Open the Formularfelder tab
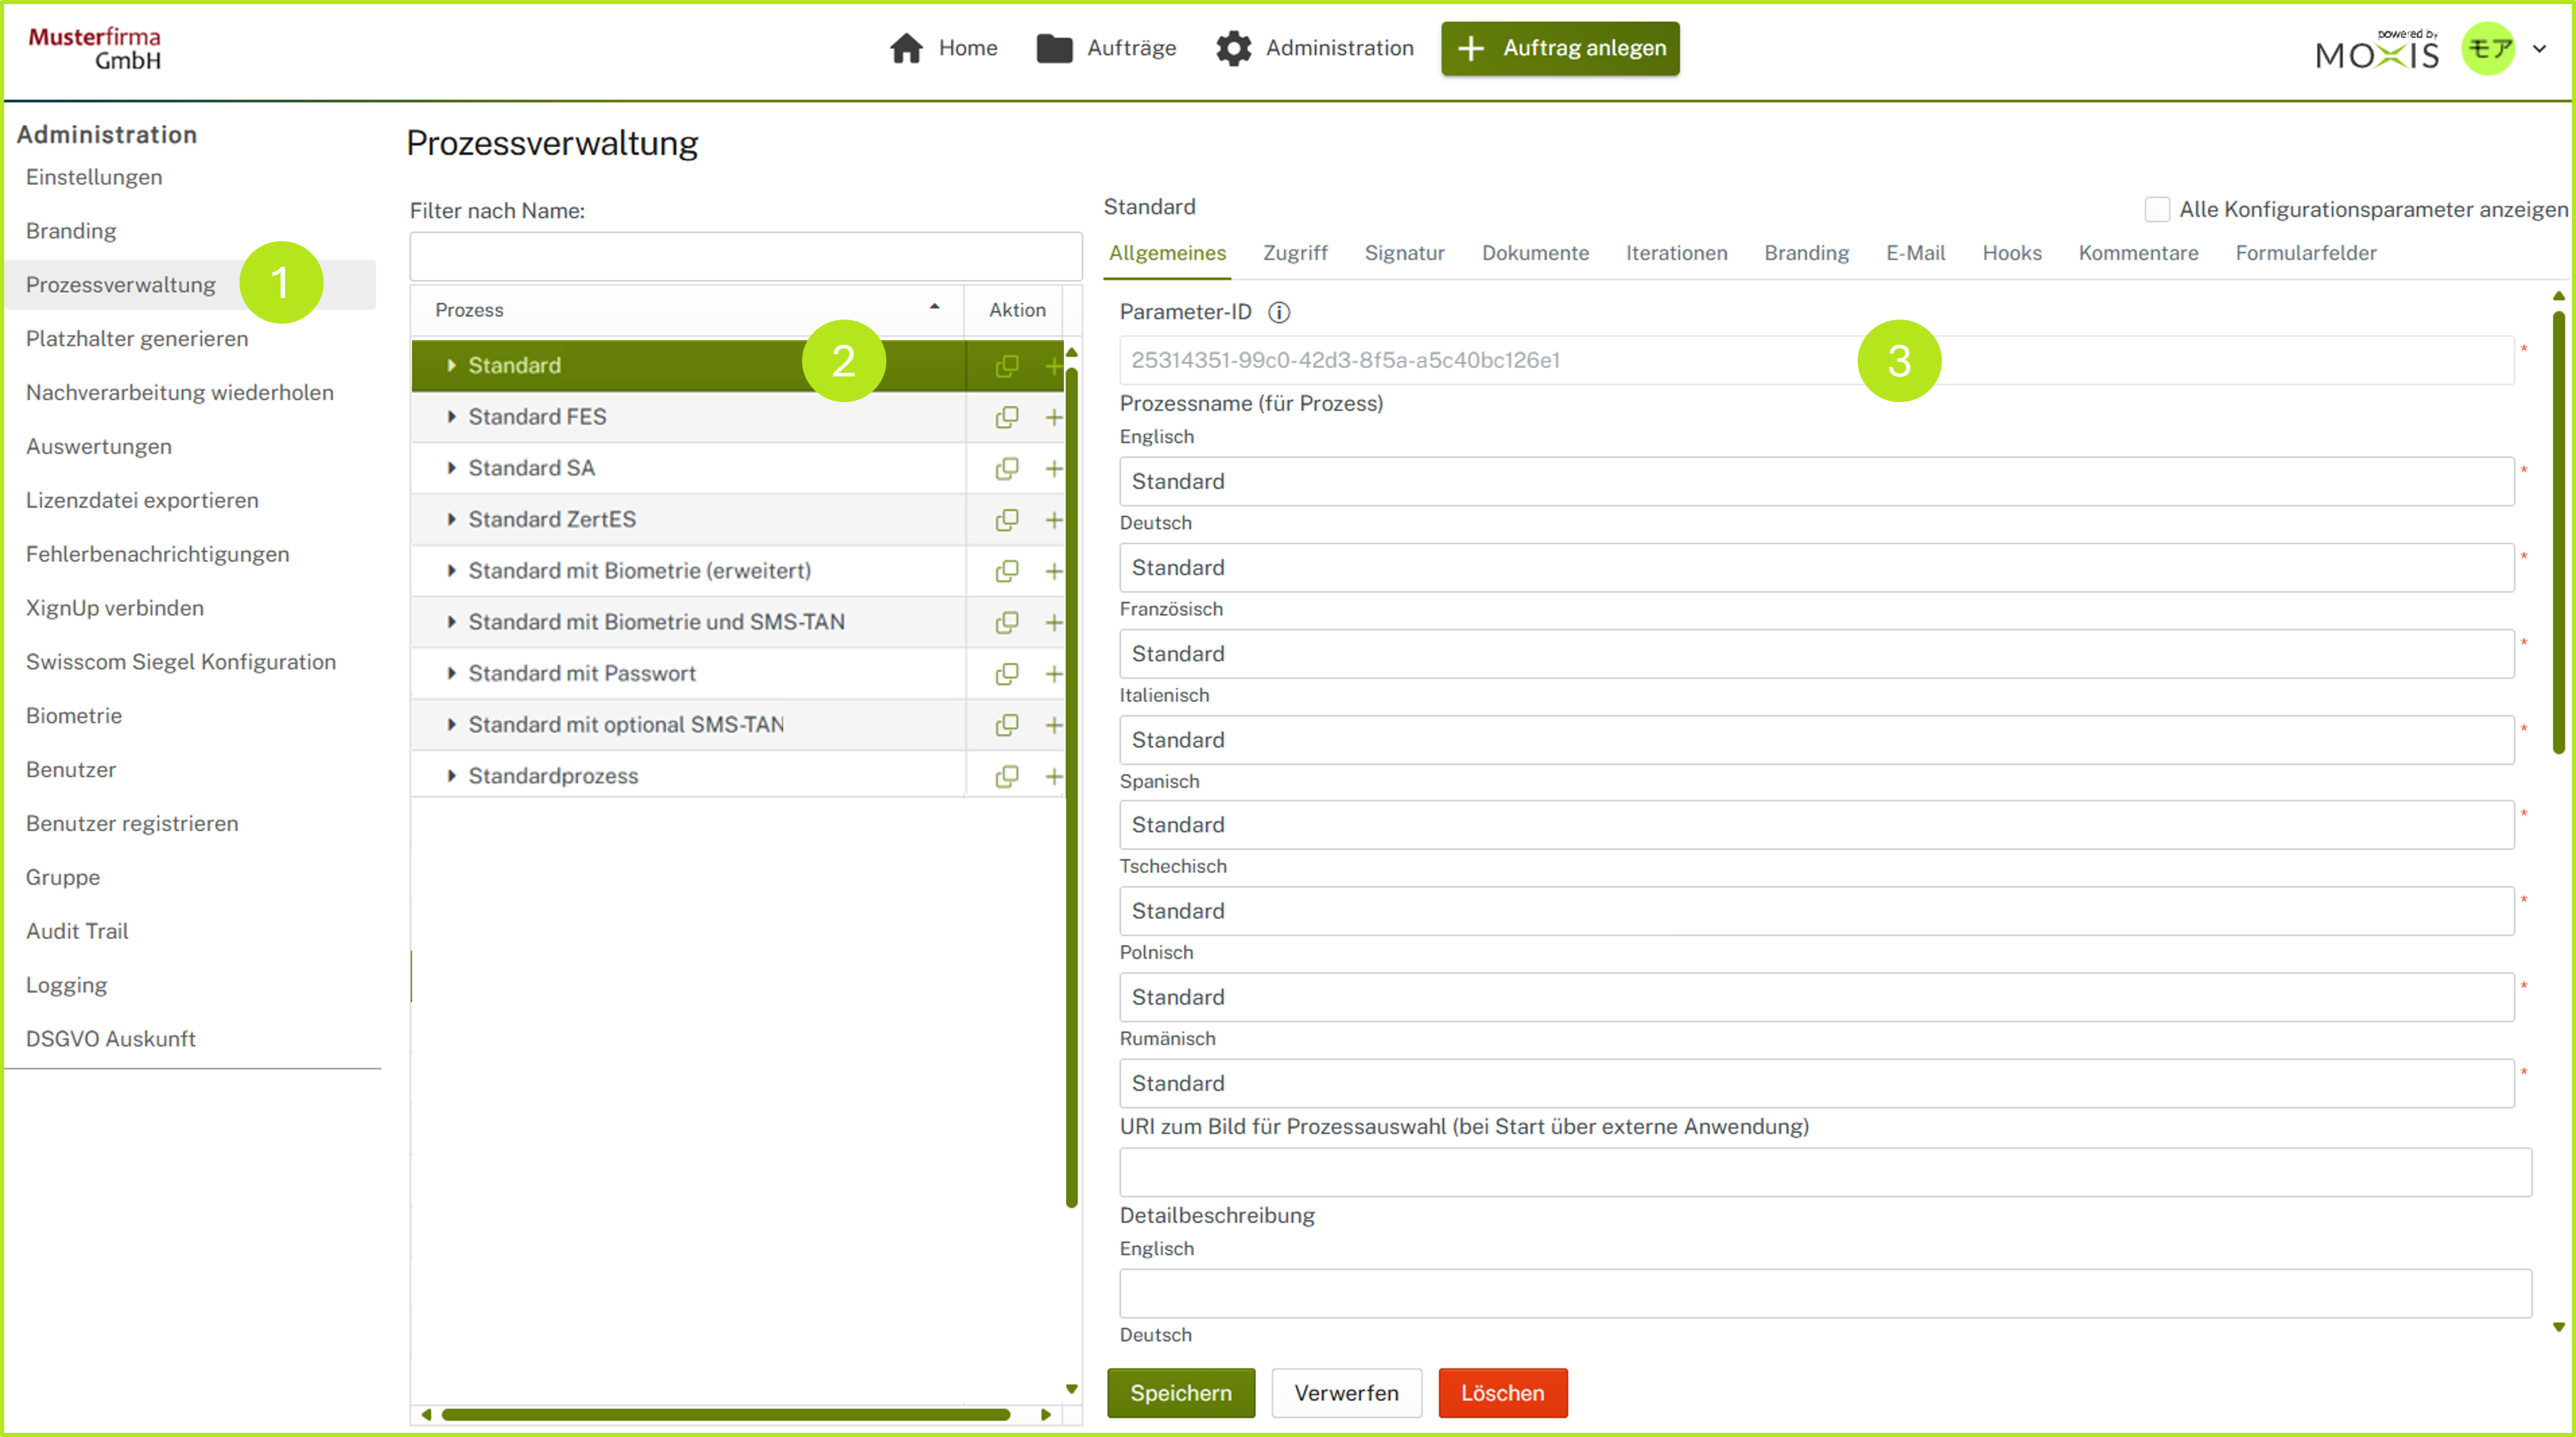Image resolution: width=2576 pixels, height=1437 pixels. click(2305, 253)
